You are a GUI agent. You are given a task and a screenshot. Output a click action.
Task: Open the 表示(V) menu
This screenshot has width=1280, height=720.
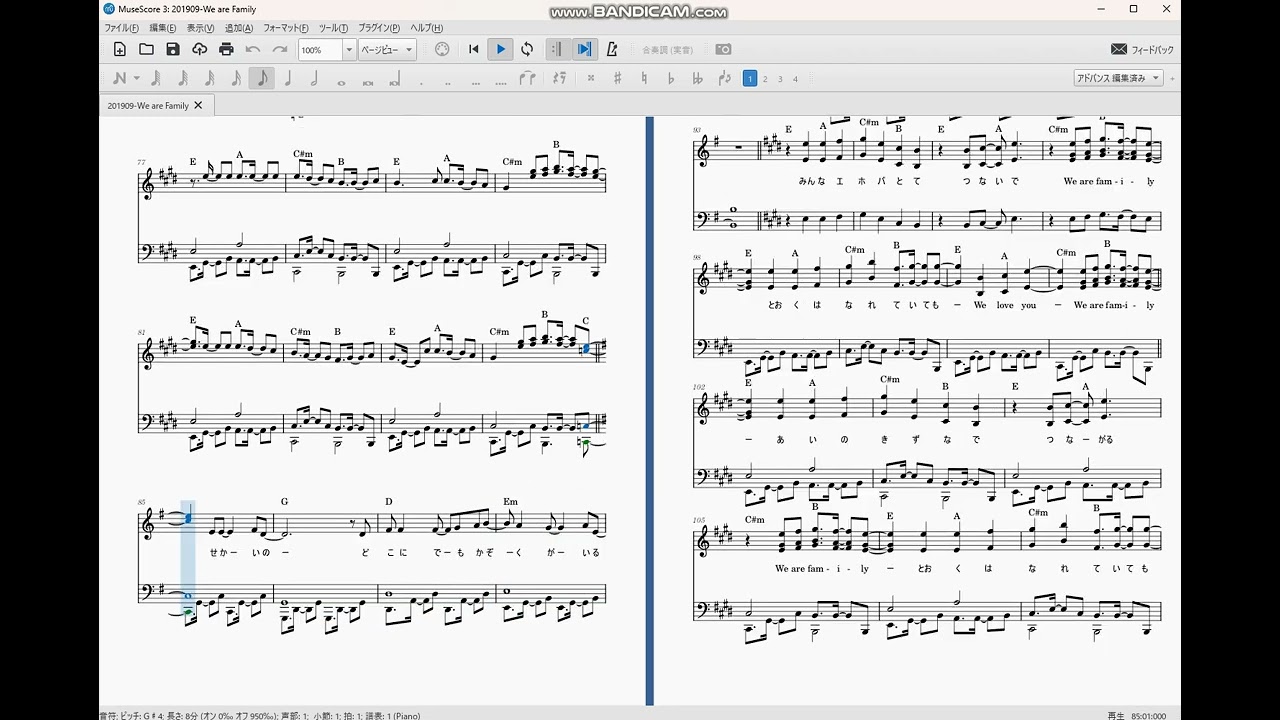pos(200,28)
